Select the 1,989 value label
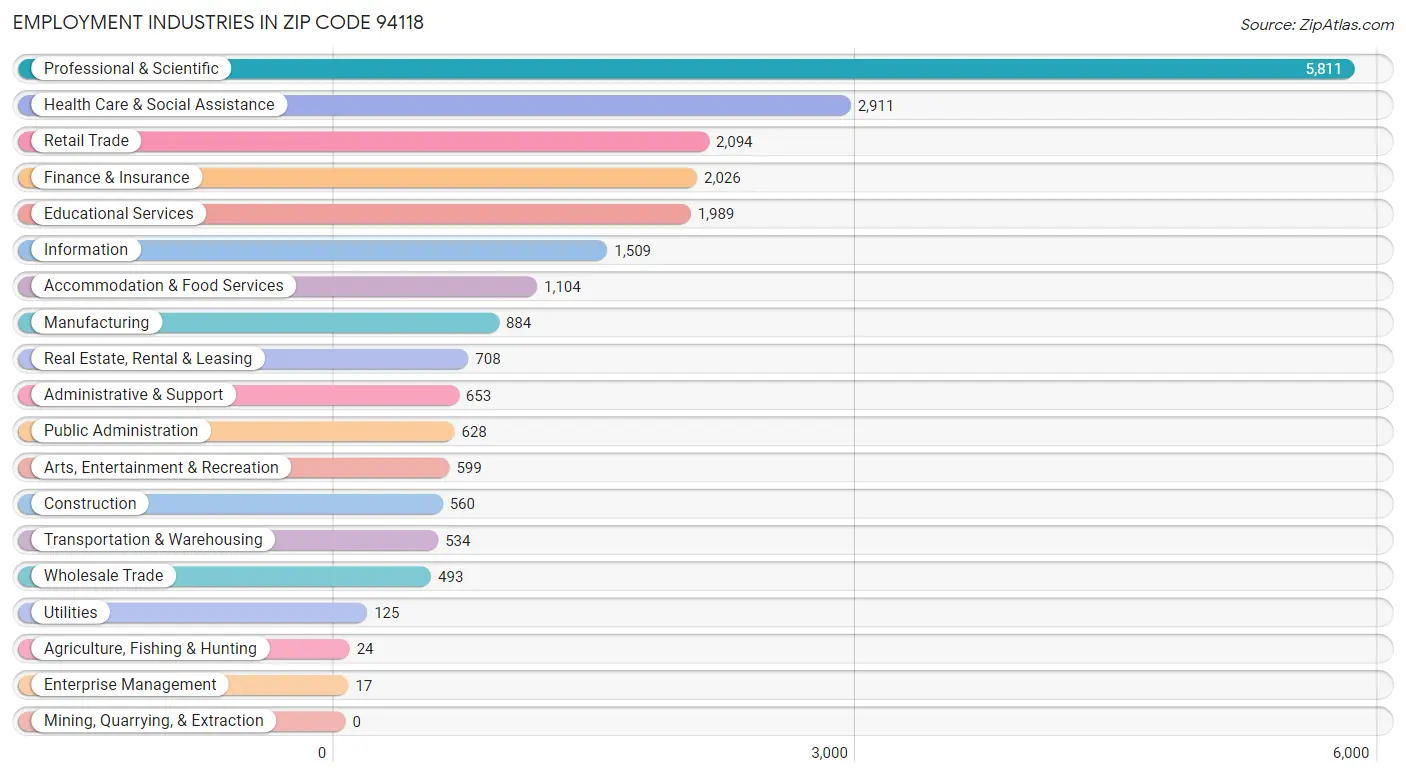The image size is (1406, 776). click(x=716, y=215)
